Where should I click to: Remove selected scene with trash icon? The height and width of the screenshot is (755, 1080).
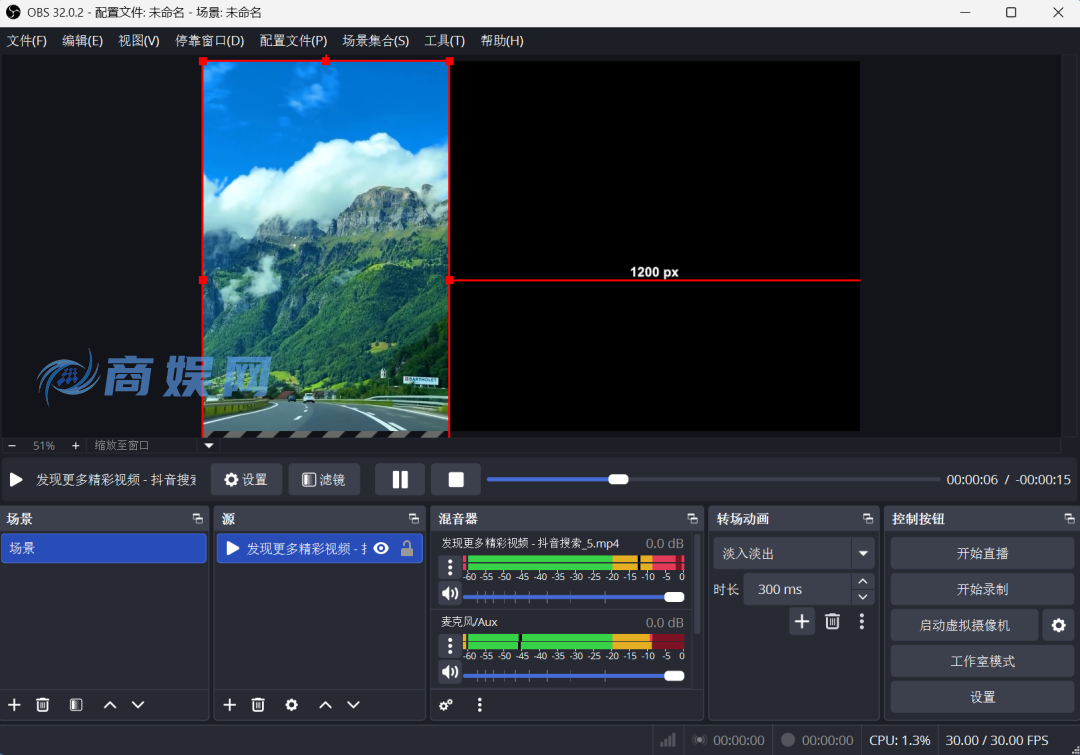coord(43,705)
